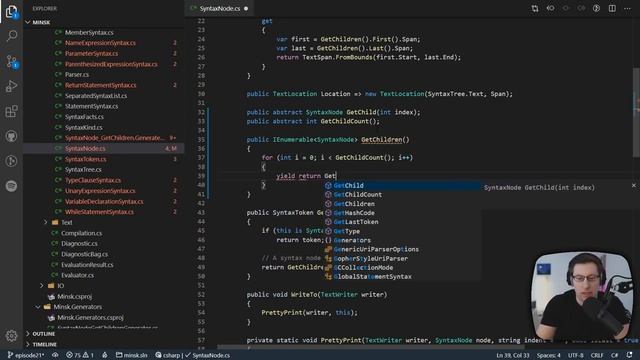Screen dimensions: 640x360
Task: Open the Run and Debug view
Action: coord(11,86)
